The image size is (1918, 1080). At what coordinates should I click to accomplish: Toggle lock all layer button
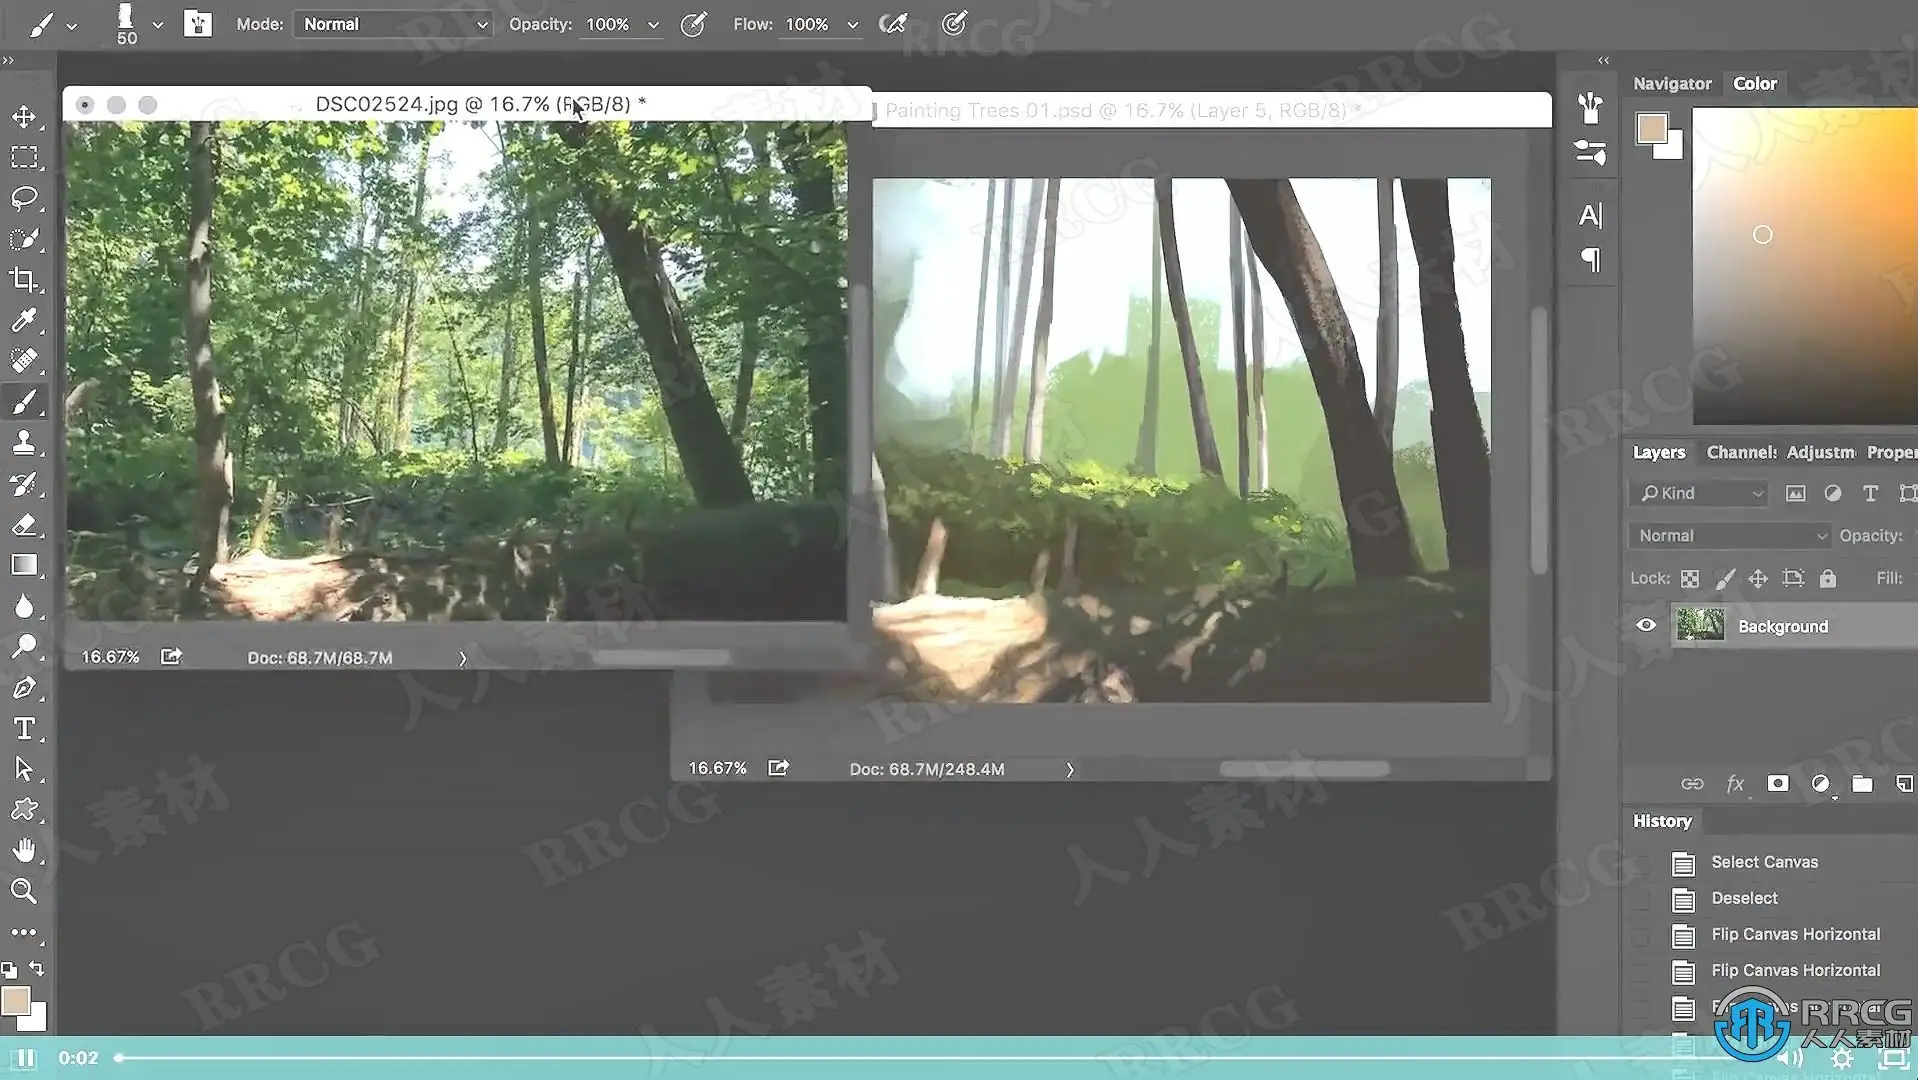tap(1828, 578)
